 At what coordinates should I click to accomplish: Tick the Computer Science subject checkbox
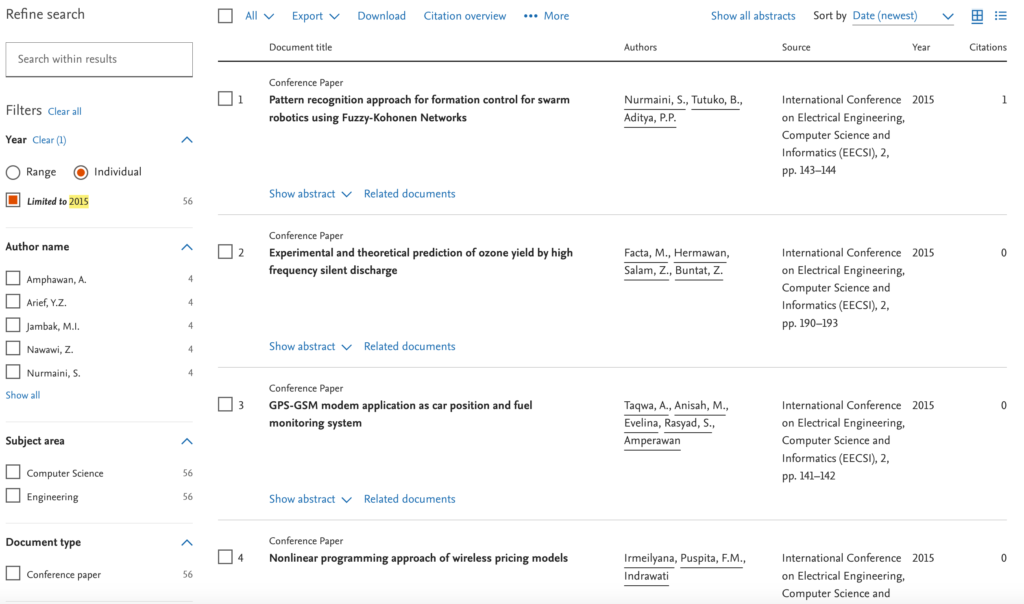click(x=13, y=473)
